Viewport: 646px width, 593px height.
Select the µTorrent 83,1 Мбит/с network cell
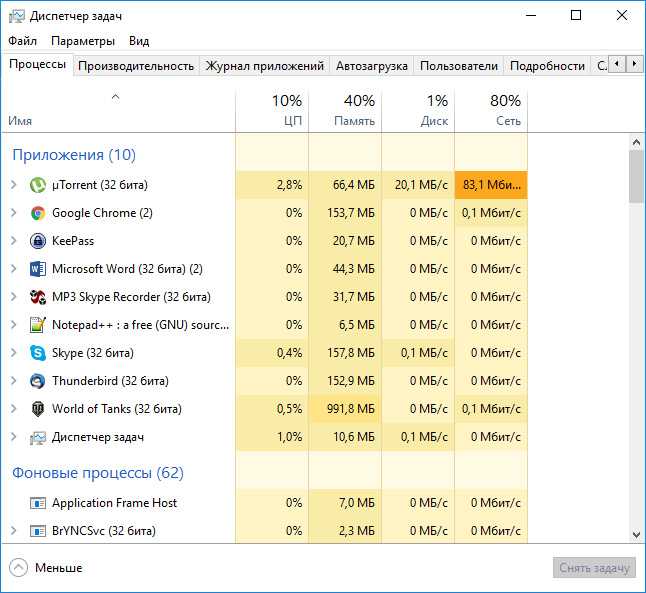point(491,185)
